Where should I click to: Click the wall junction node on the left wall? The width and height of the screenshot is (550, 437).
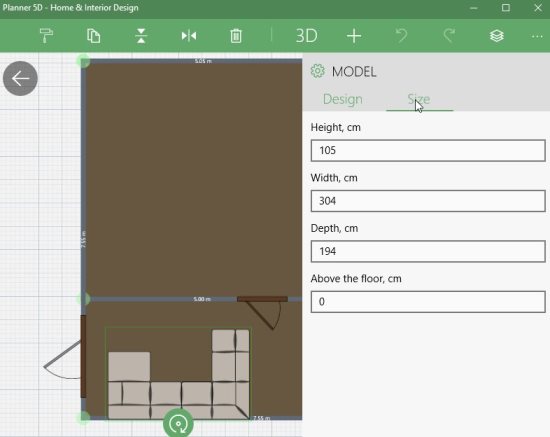83,299
